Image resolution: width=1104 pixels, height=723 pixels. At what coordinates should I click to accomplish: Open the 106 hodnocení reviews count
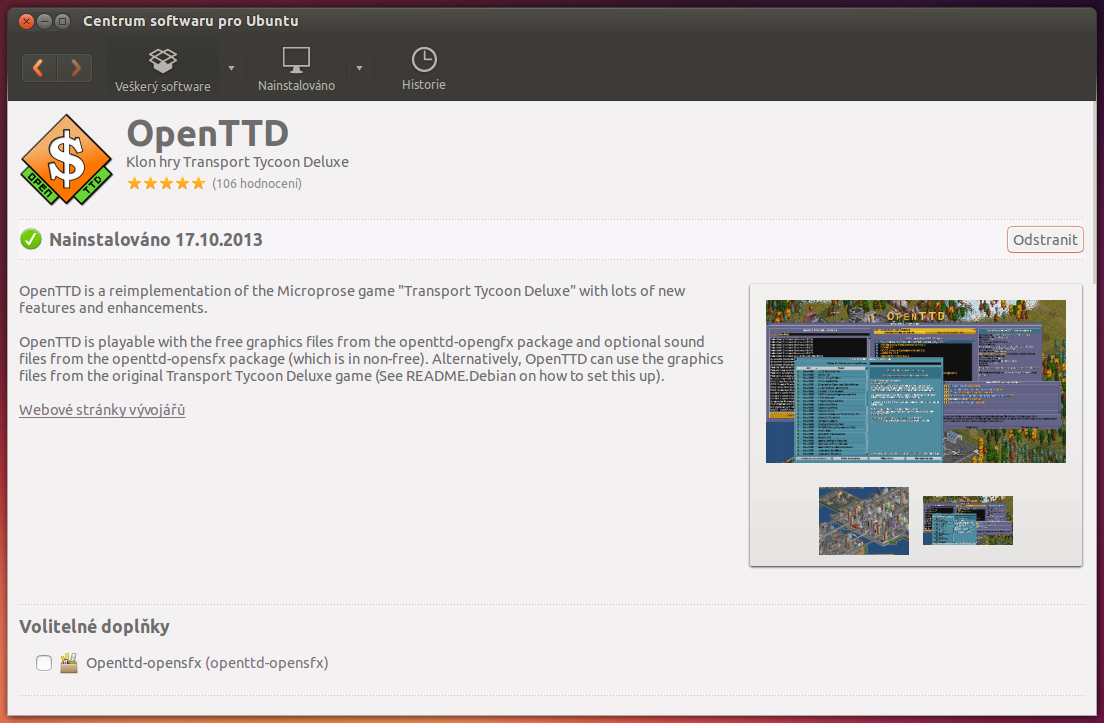(257, 183)
